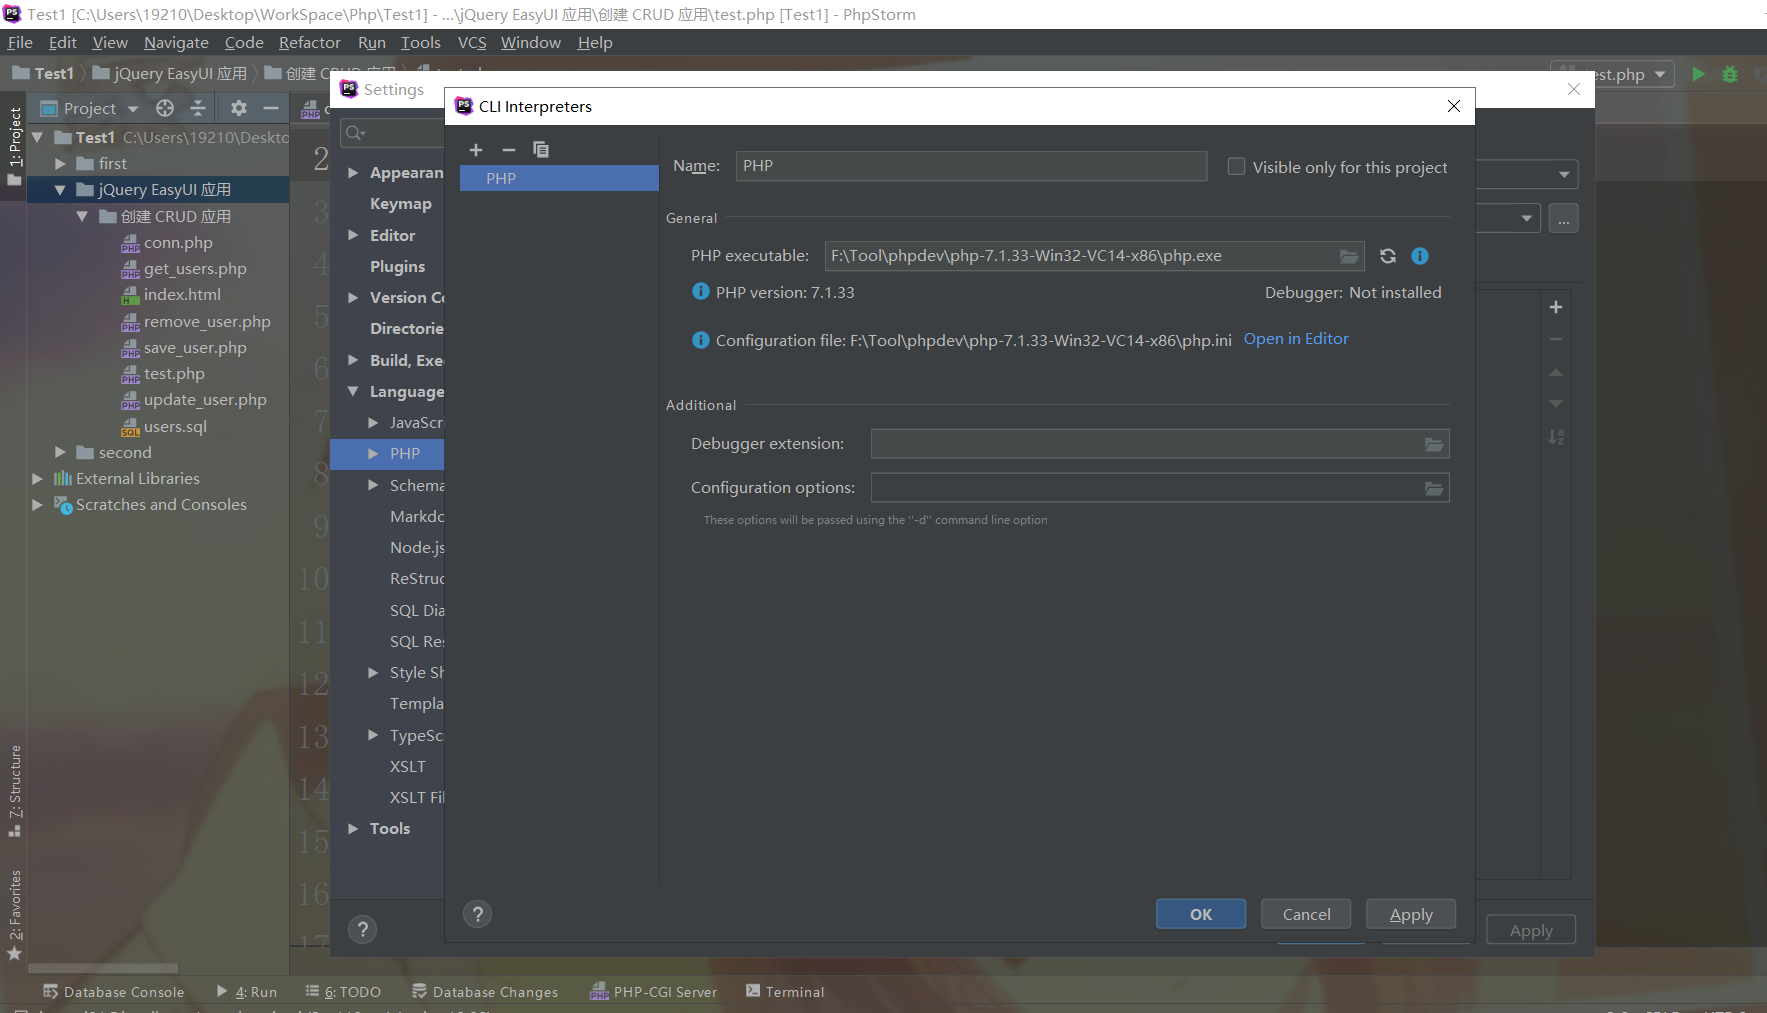The height and width of the screenshot is (1013, 1767).
Task: Show phpinfo with blue info icon
Action: coord(1420,256)
